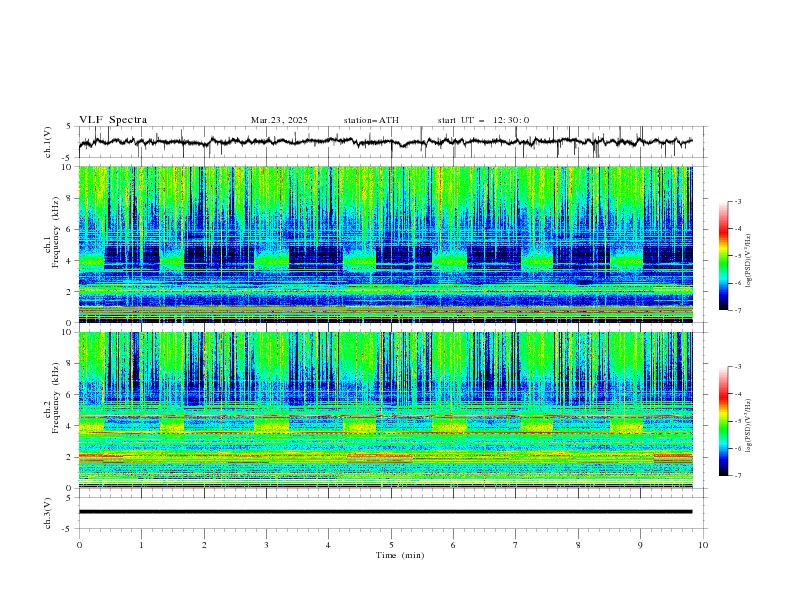Click the "-7" tick on ch.1 colorbar
792x612 pixels.
[738, 310]
